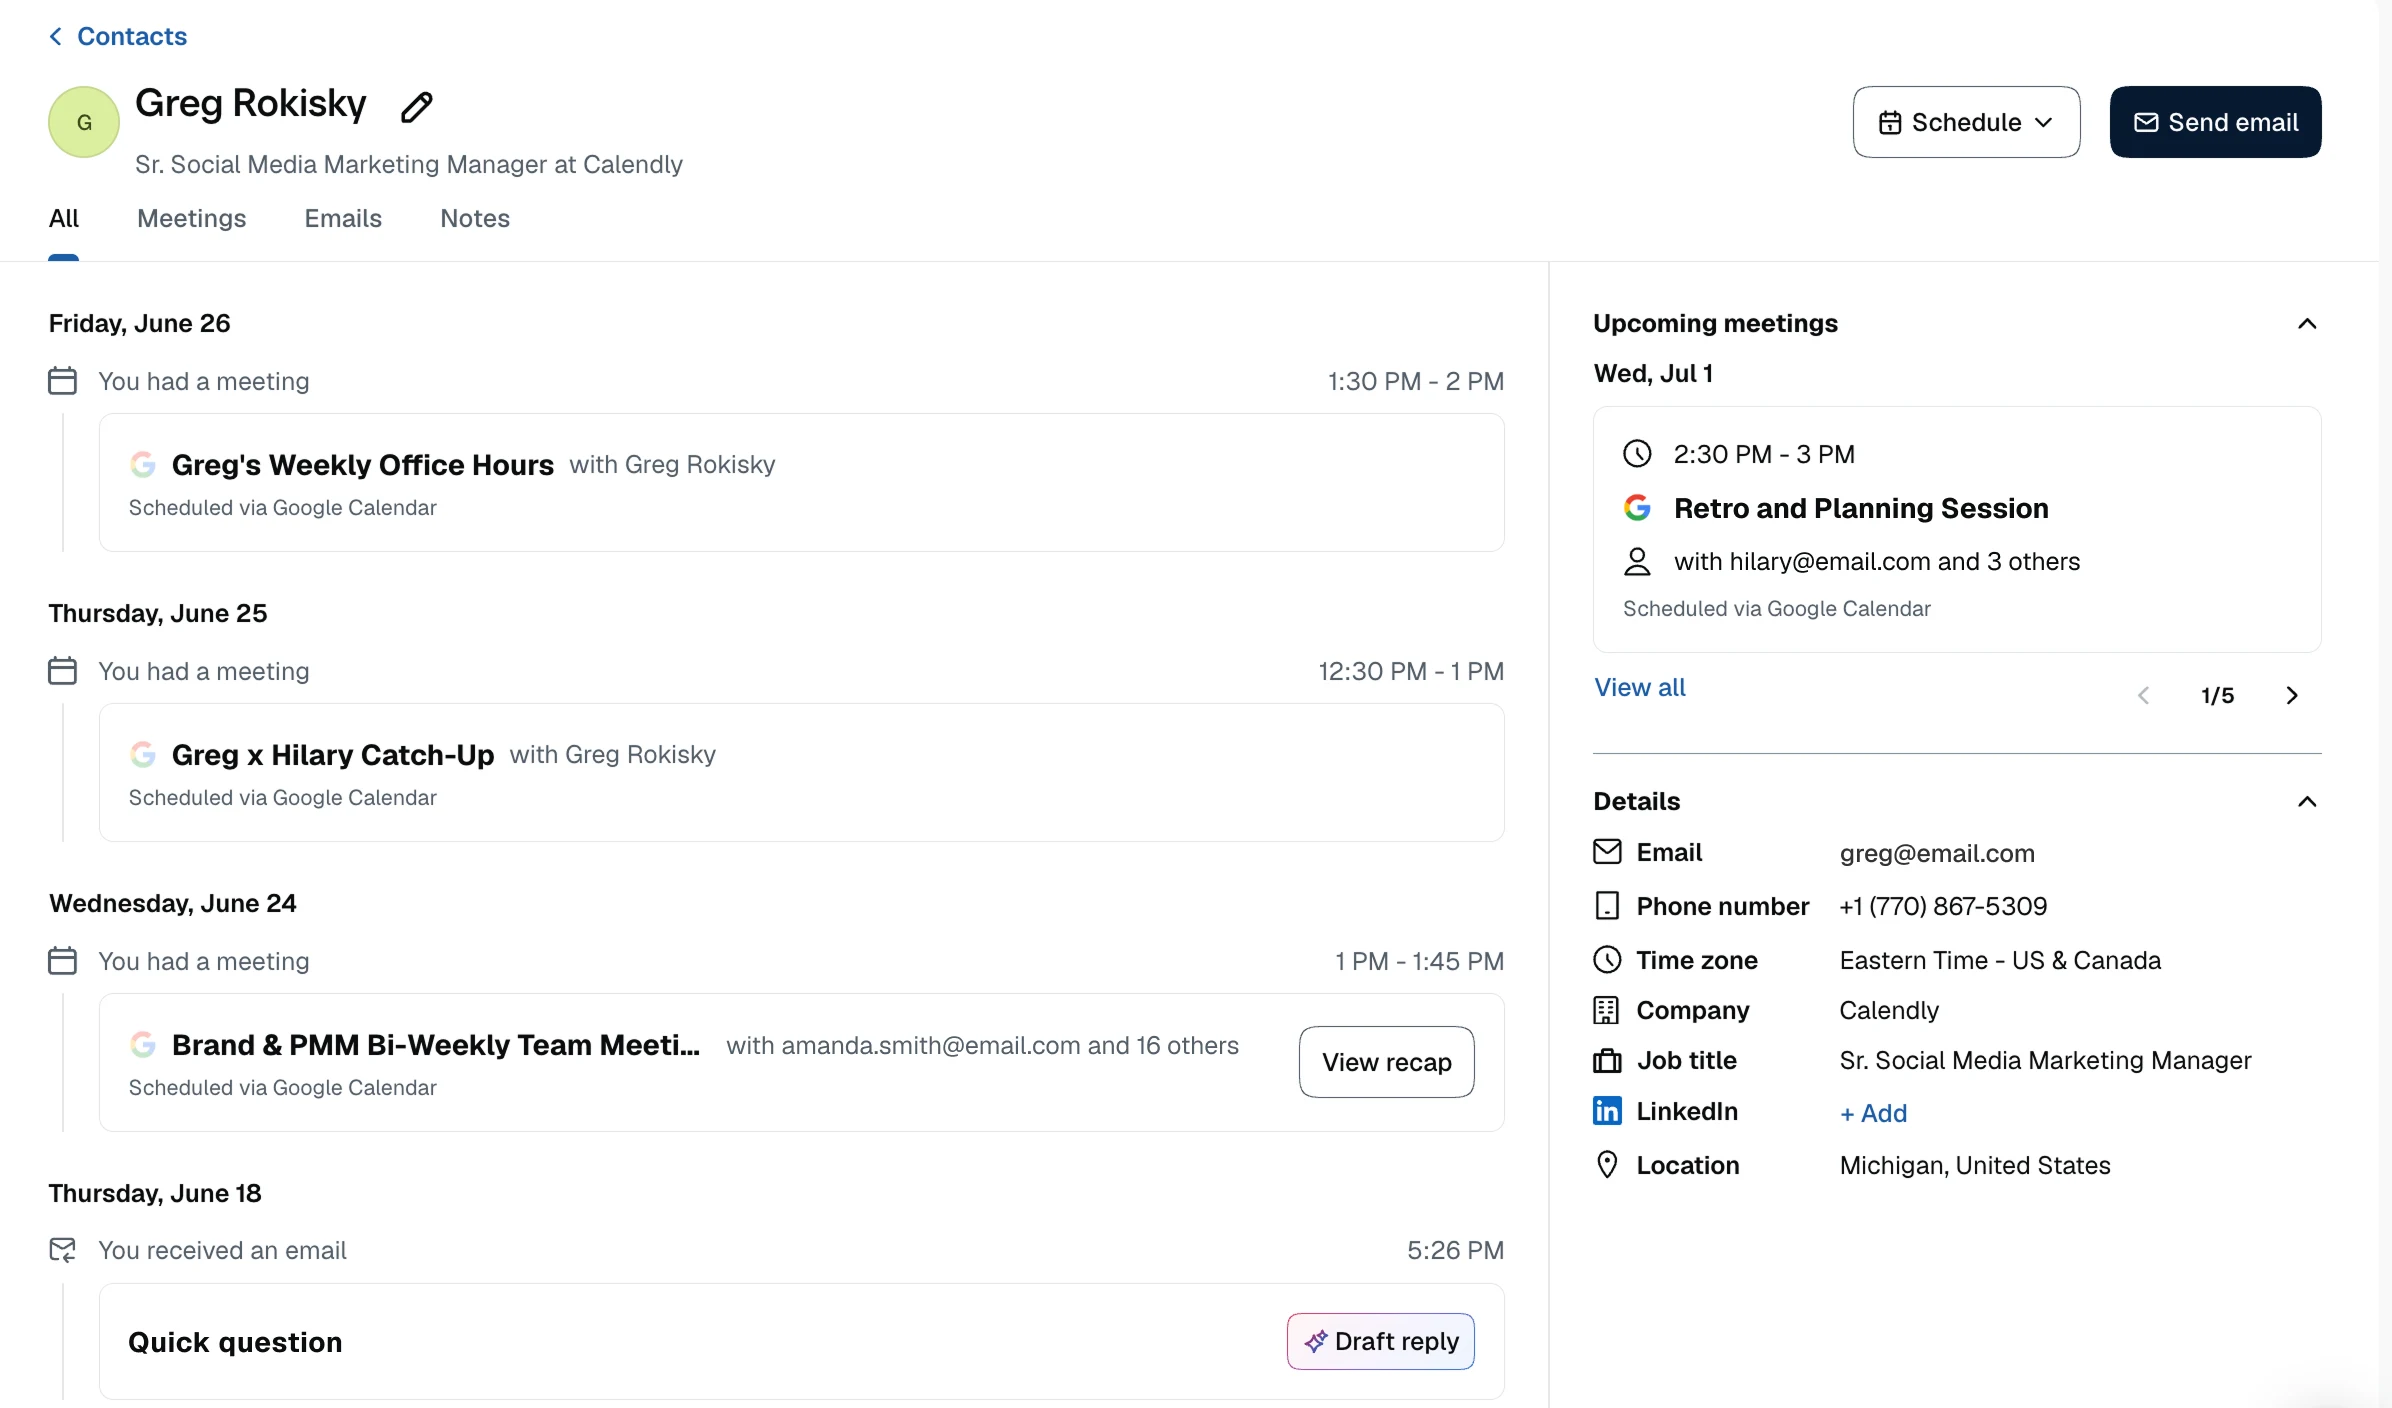Select the All tab
The image size is (2392, 1408).
point(64,218)
